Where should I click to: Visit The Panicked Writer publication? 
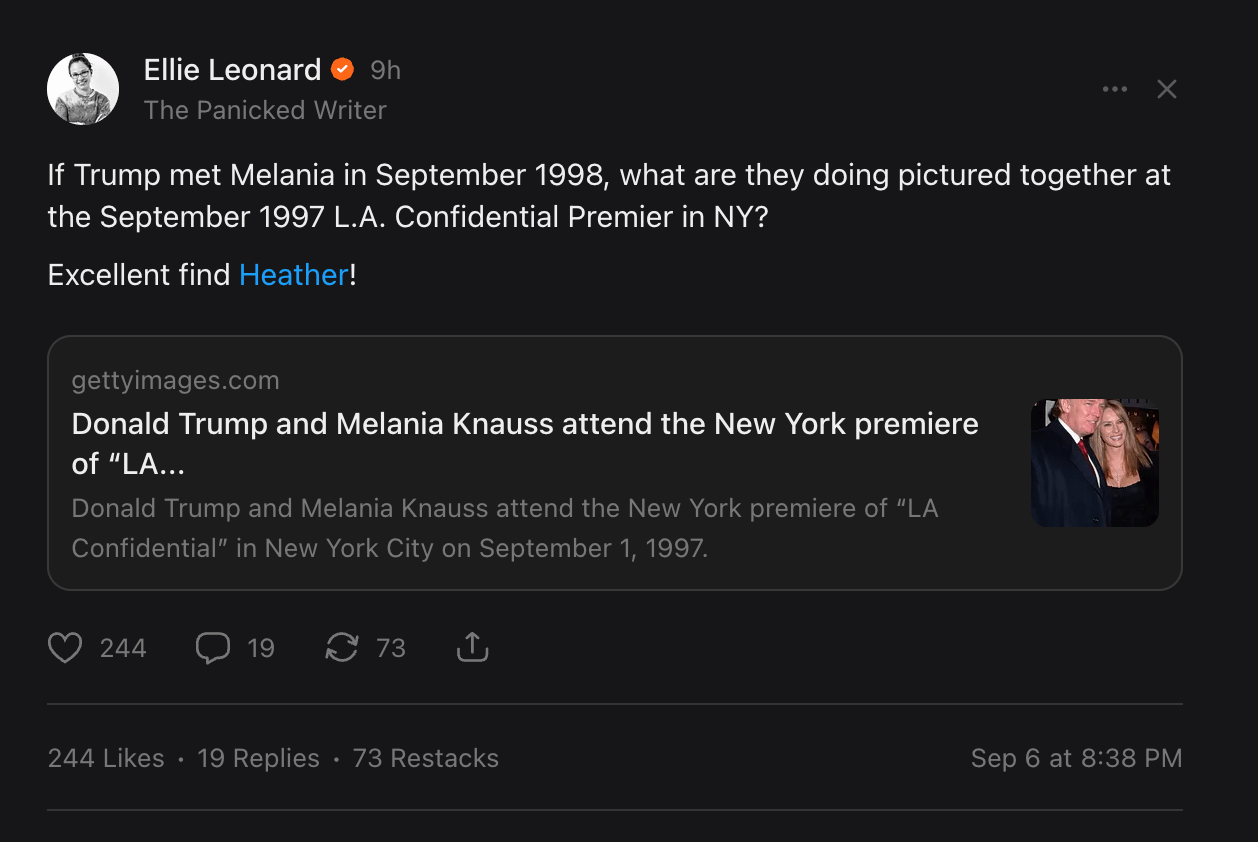tap(265, 110)
